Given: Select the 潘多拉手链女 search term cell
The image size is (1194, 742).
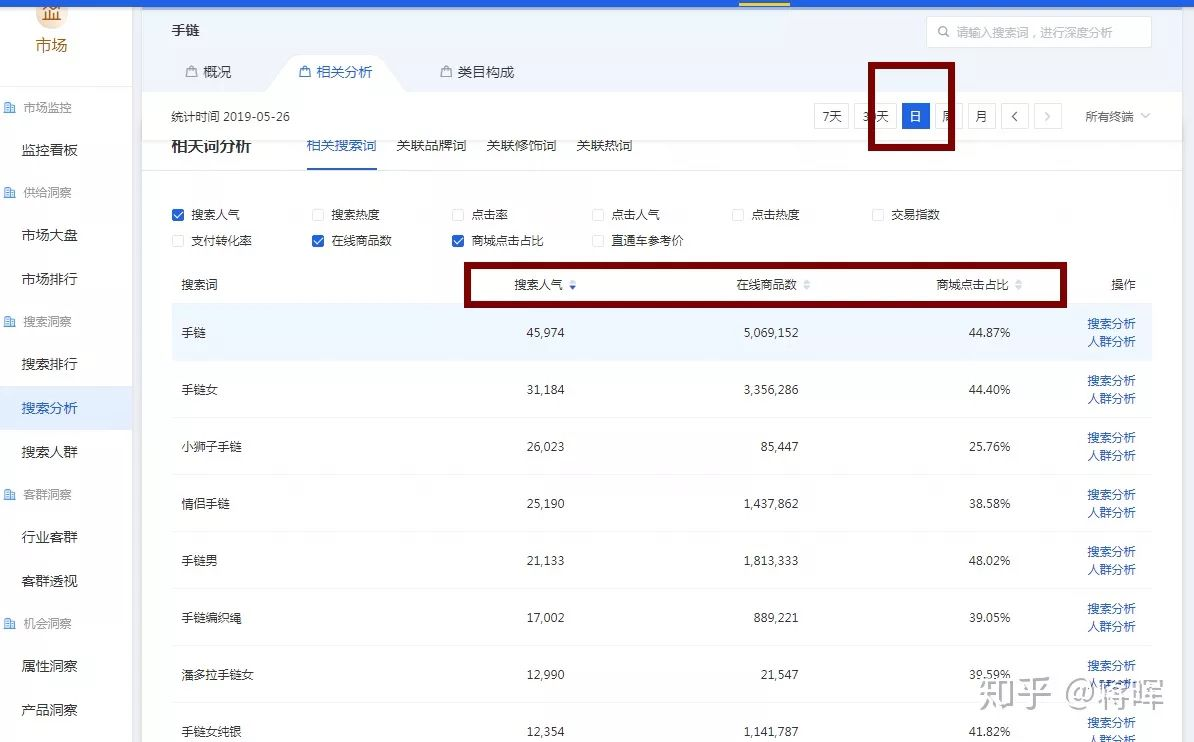Looking at the screenshot, I should point(218,675).
